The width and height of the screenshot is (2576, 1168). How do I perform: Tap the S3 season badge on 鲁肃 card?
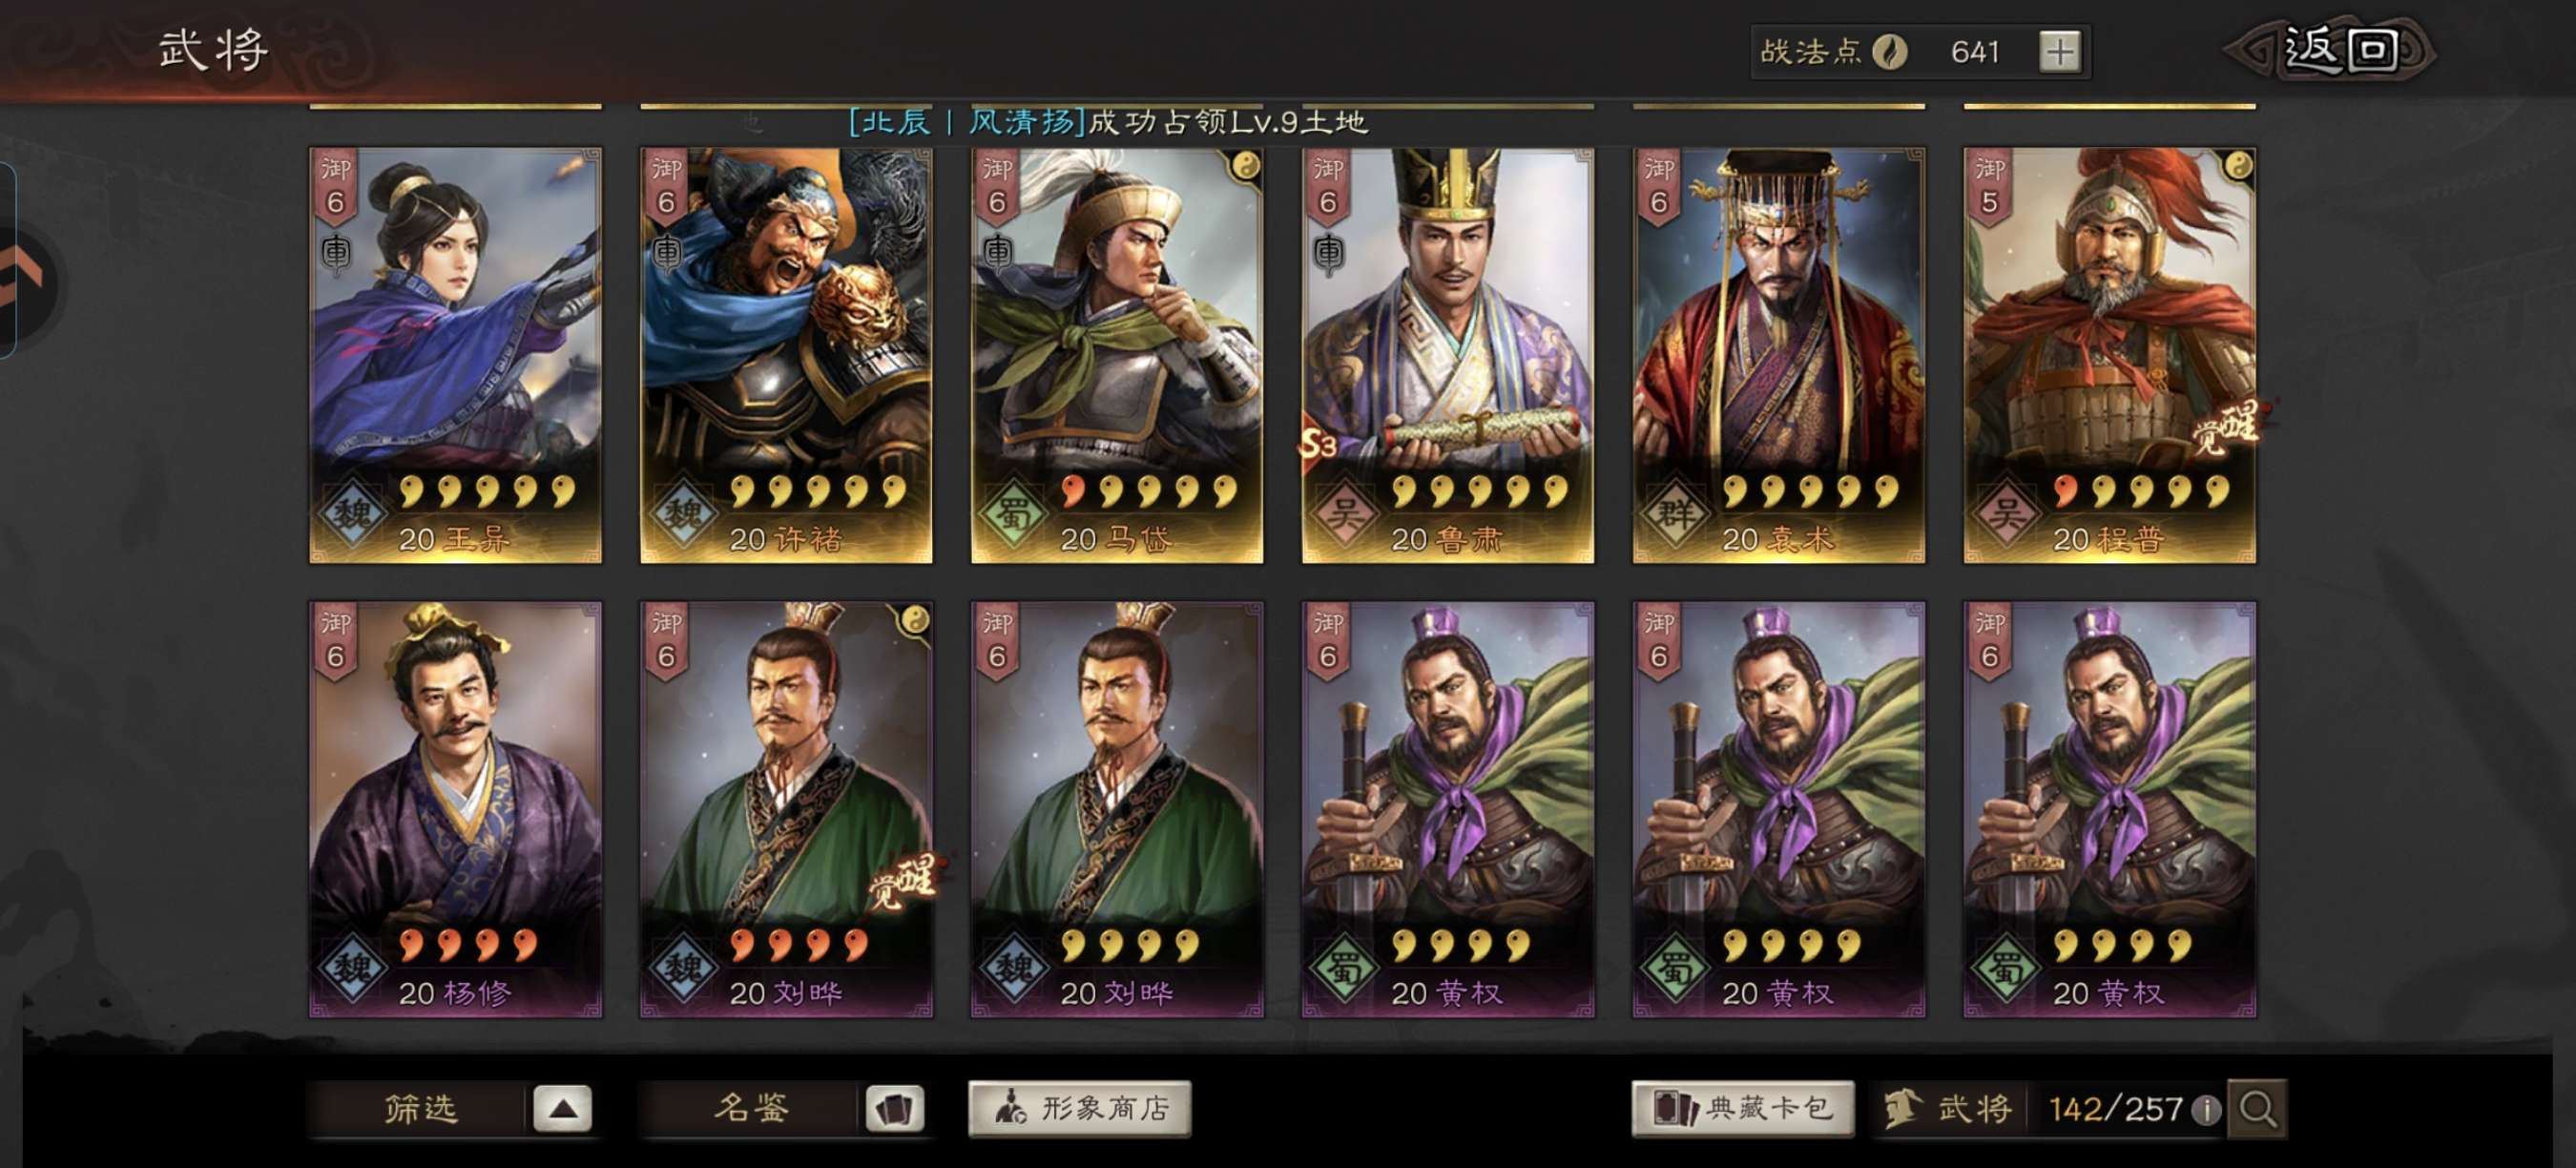click(x=1319, y=444)
